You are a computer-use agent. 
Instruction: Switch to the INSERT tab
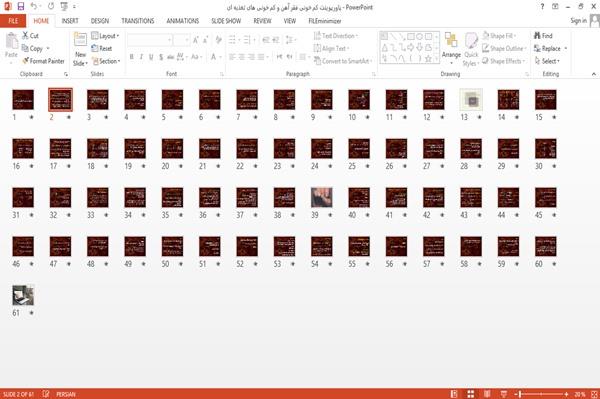pyautogui.click(x=70, y=21)
